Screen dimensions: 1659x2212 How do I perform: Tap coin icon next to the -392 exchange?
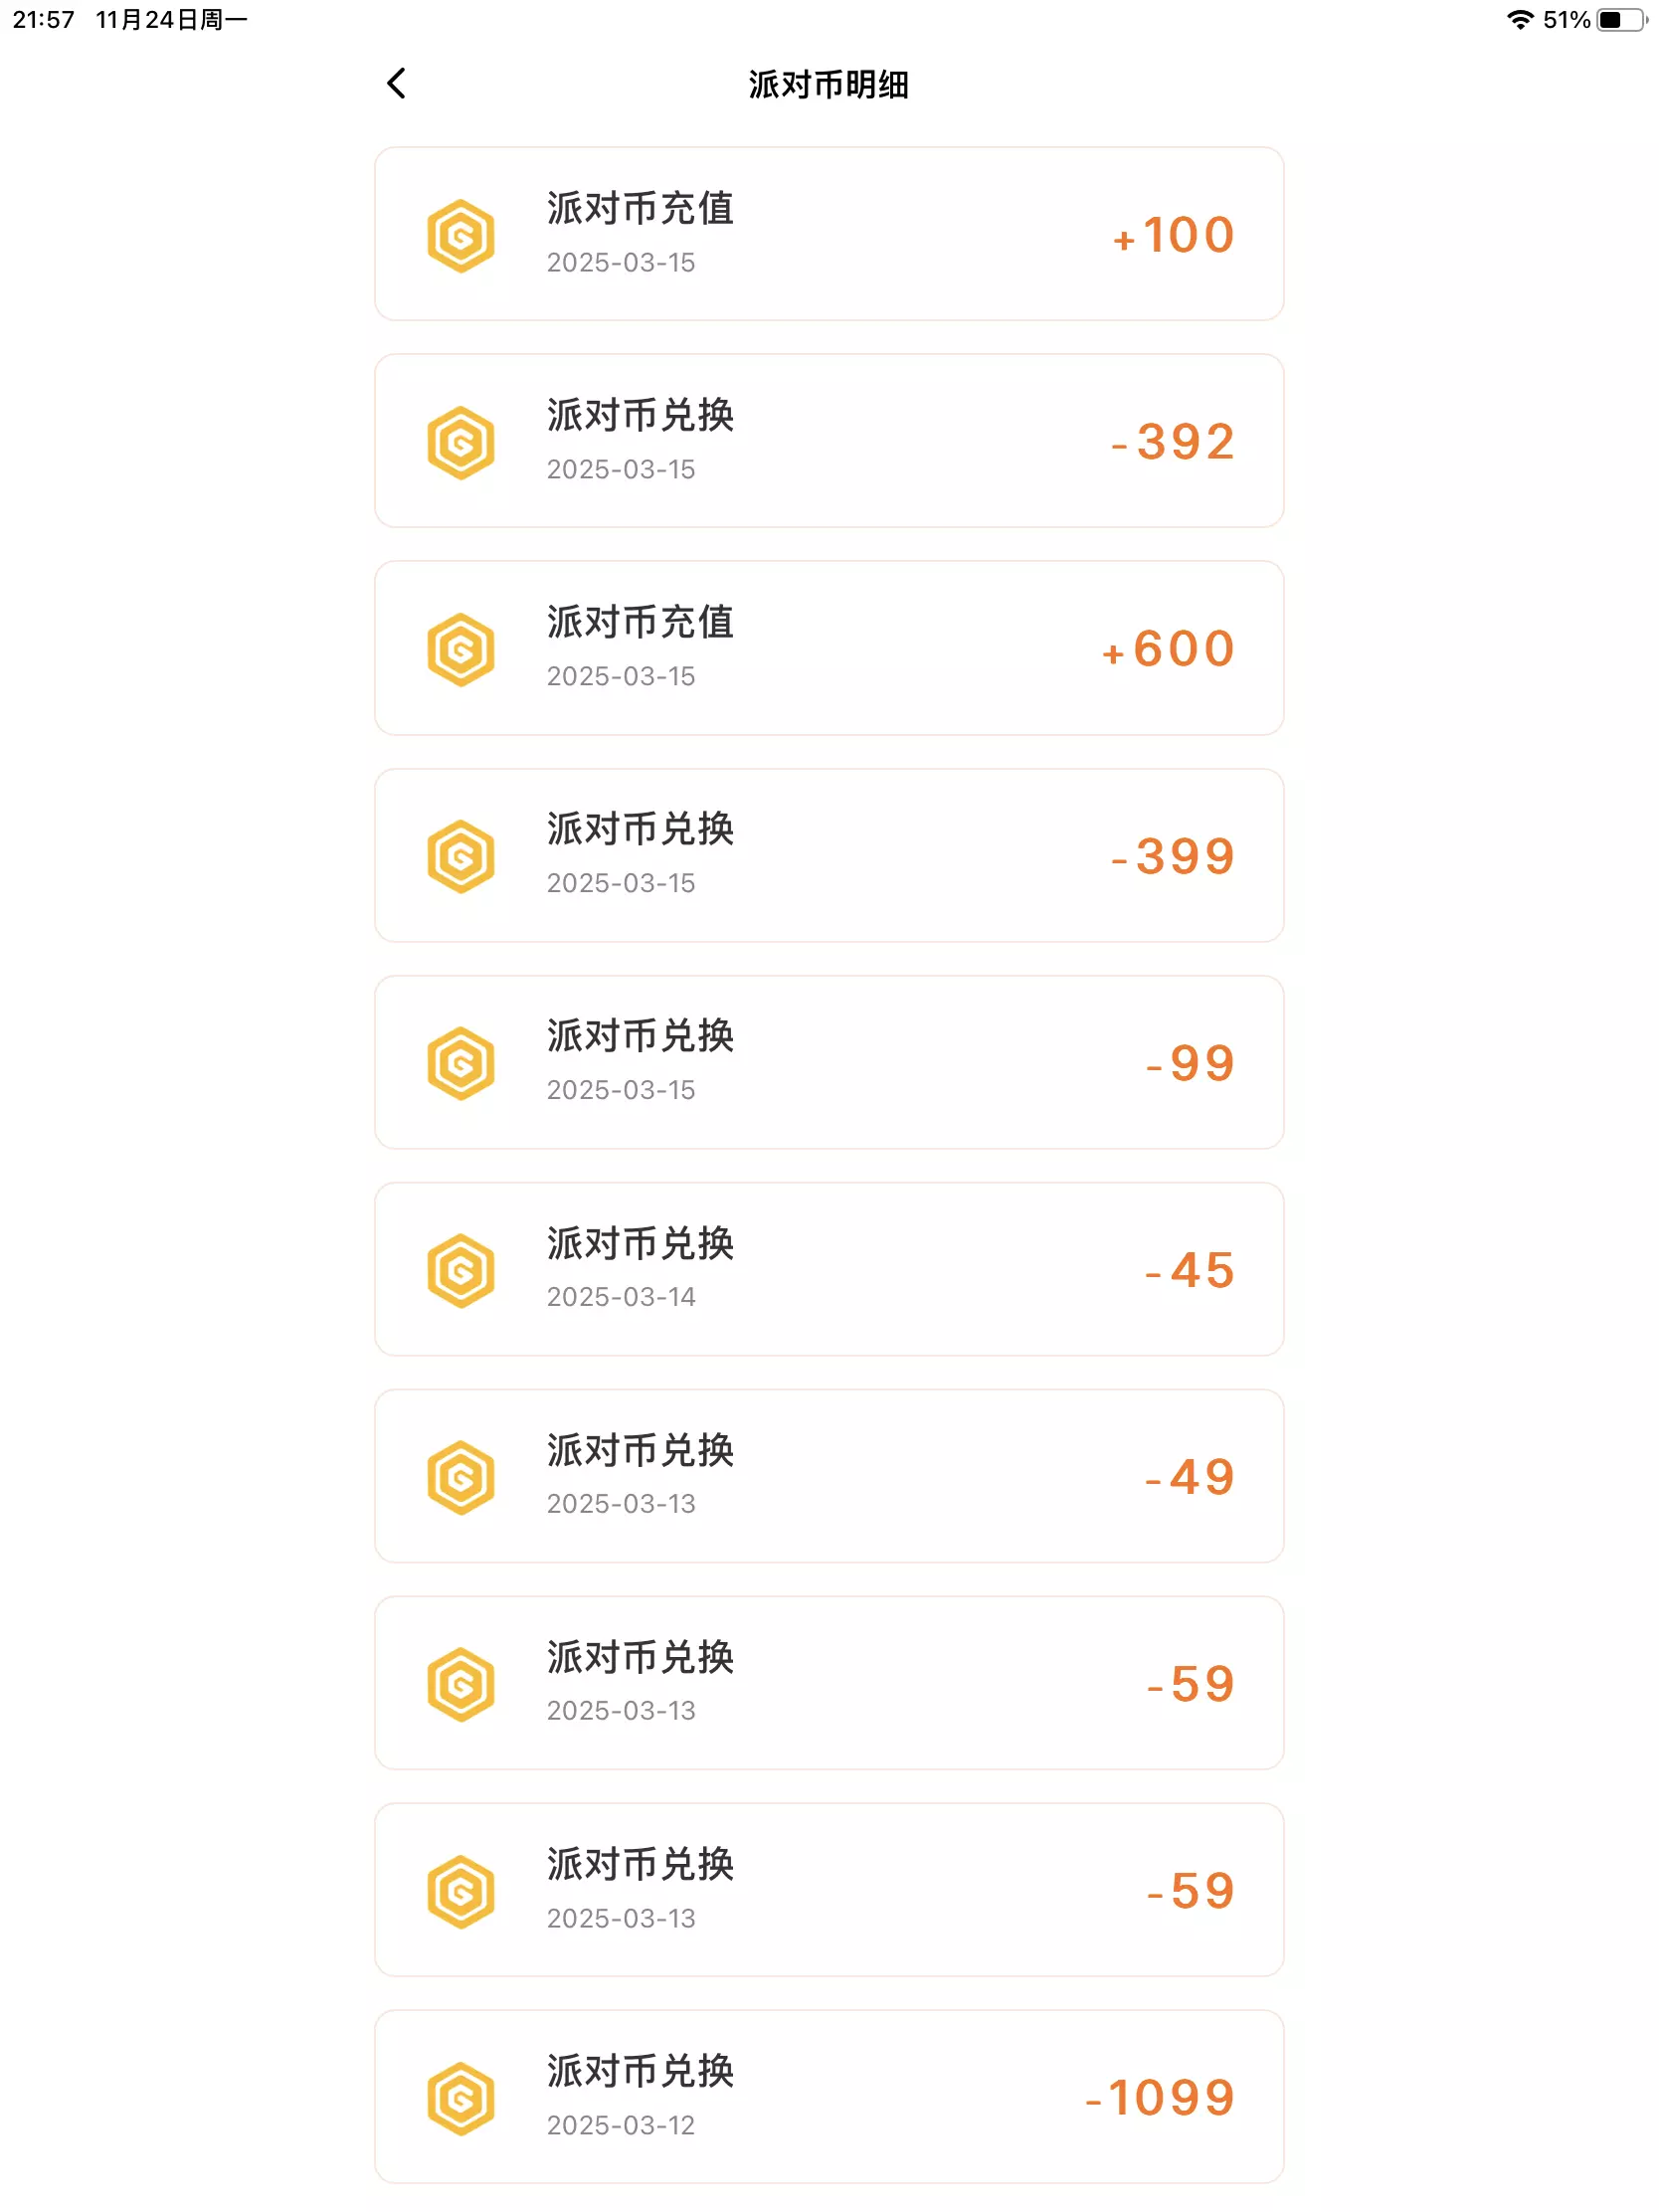coord(461,443)
